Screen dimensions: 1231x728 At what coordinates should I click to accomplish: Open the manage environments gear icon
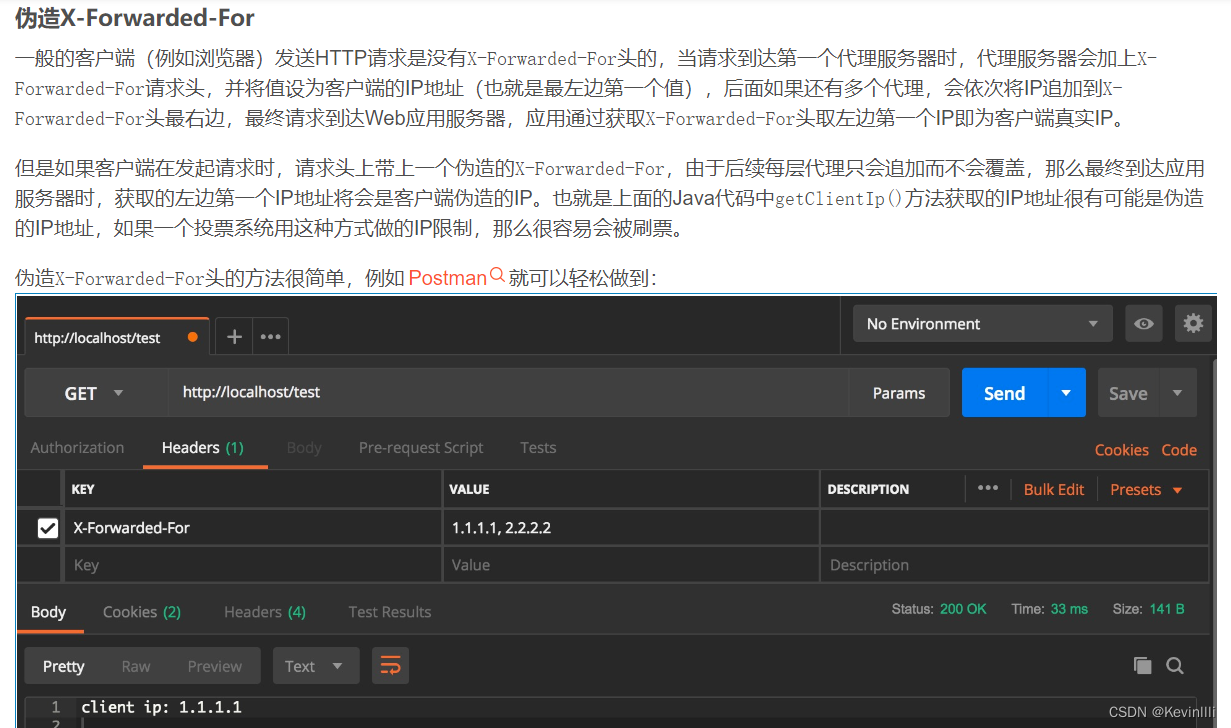(1193, 324)
